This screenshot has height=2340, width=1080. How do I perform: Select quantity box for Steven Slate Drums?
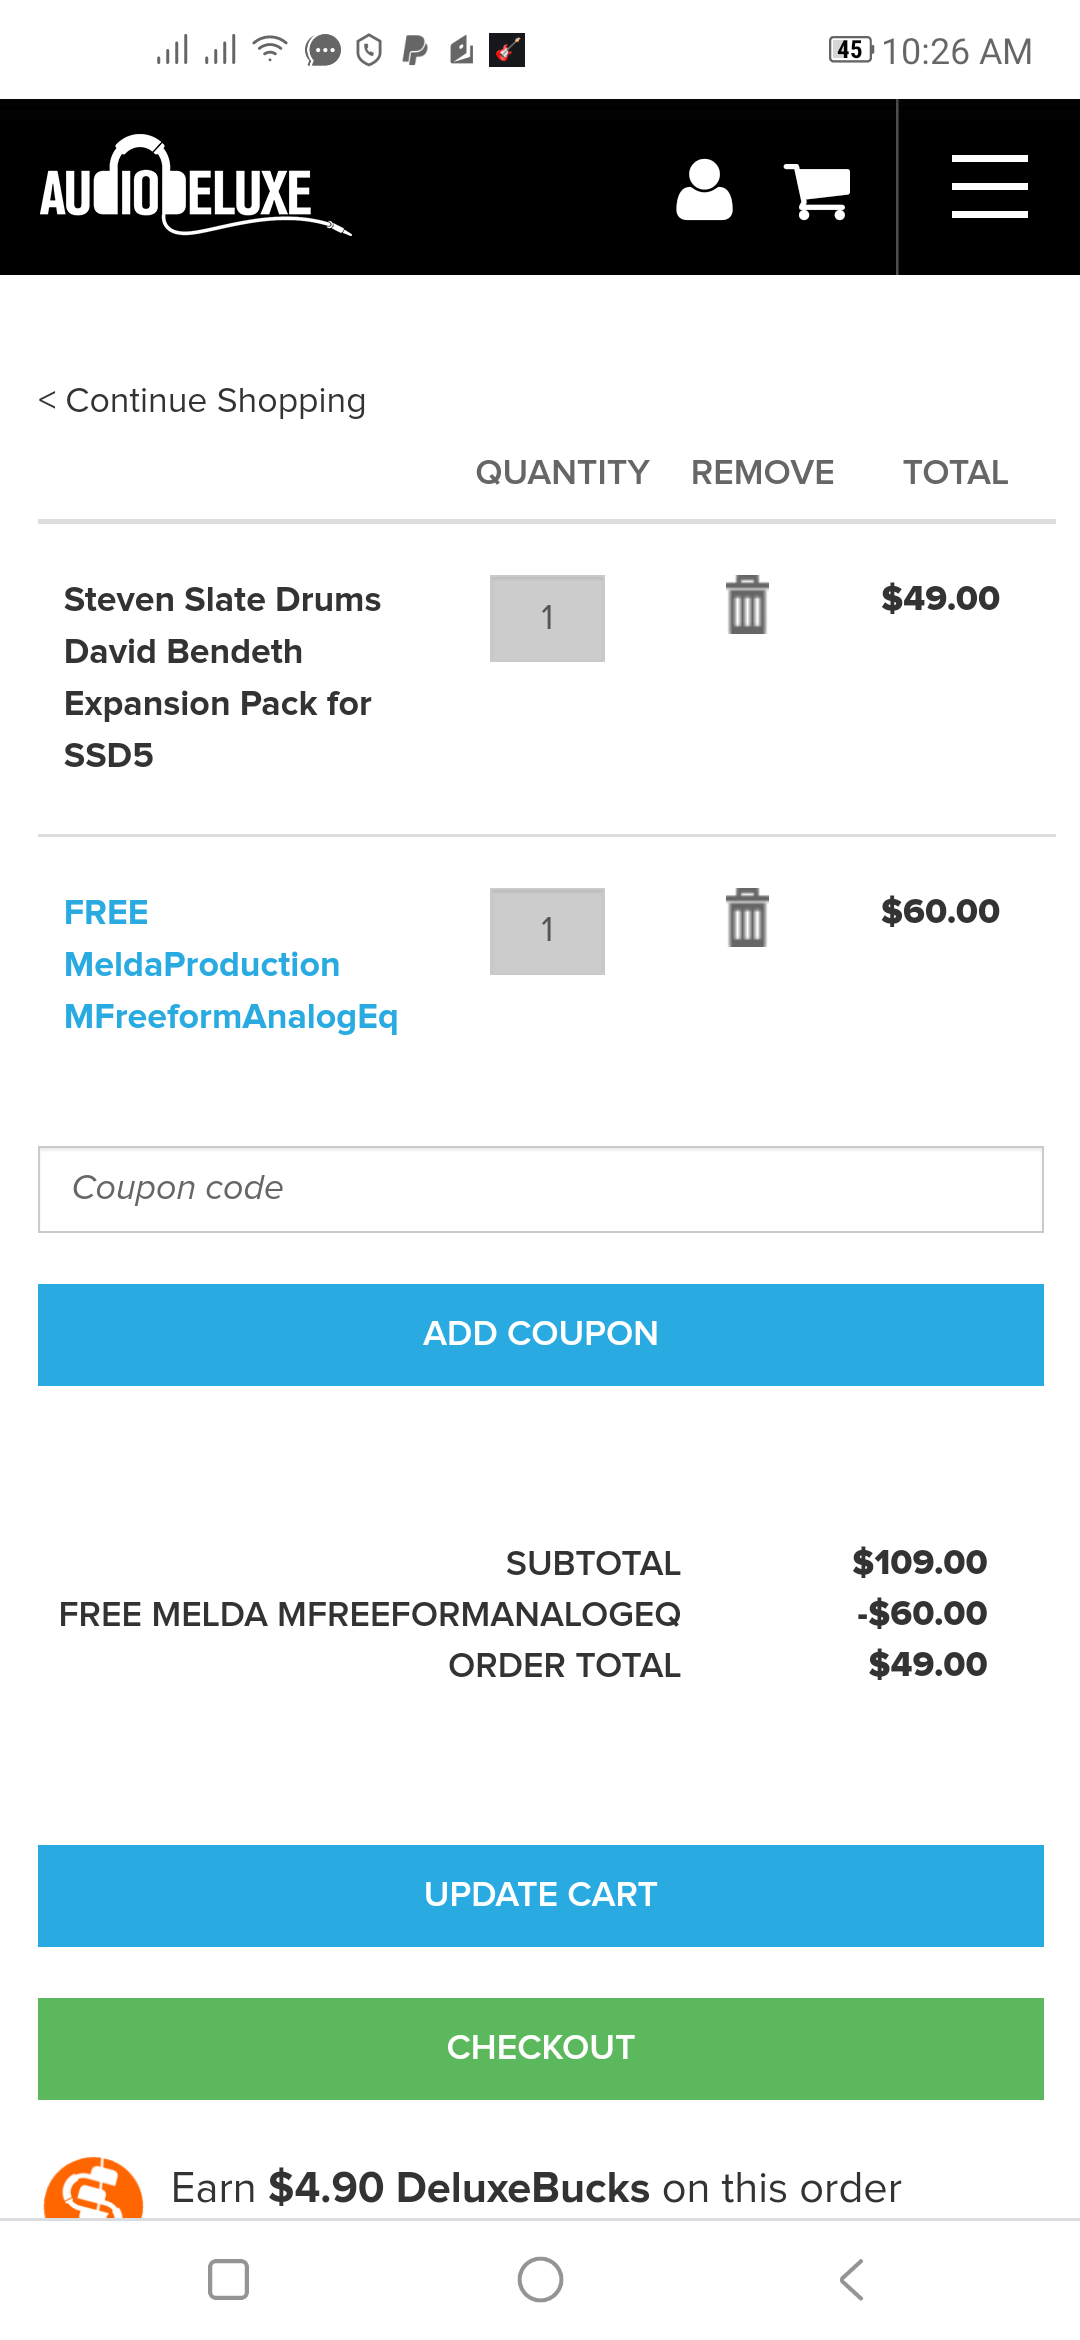[x=547, y=618]
